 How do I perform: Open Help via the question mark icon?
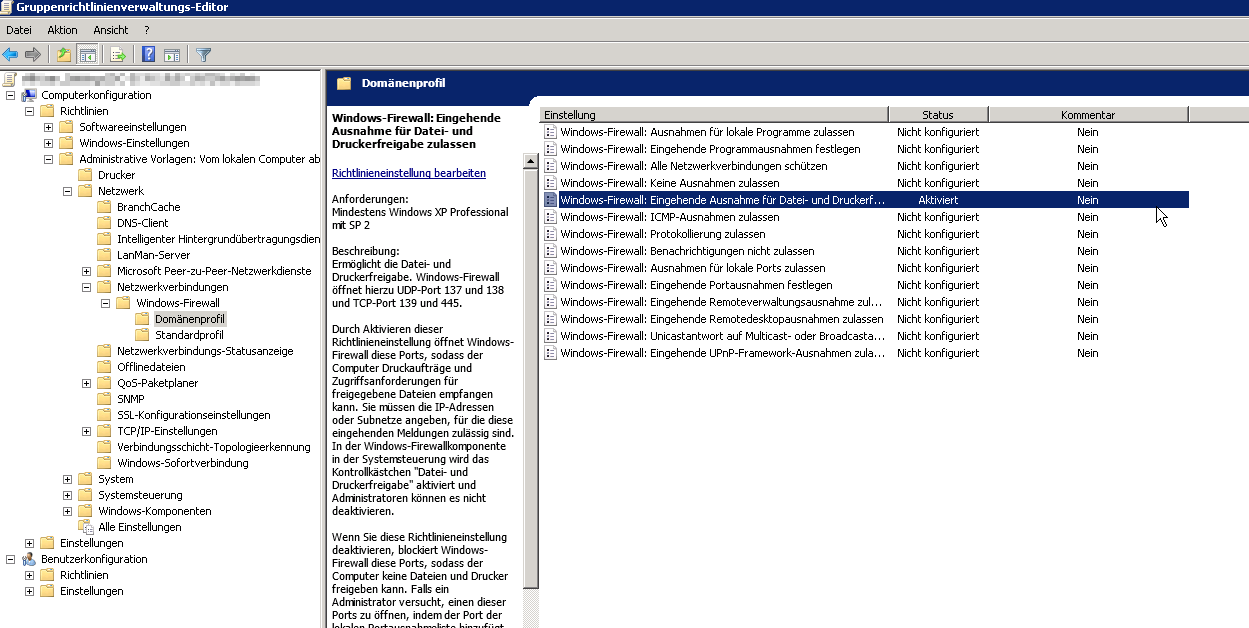click(148, 54)
